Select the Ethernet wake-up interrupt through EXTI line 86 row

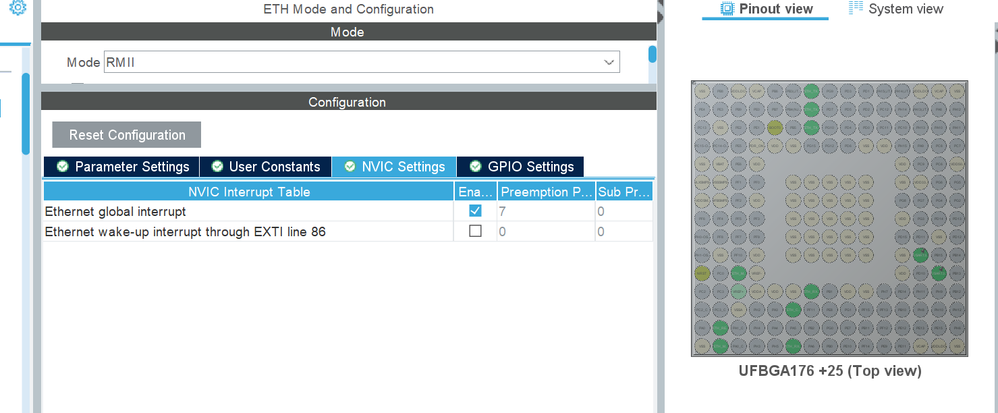[348, 232]
